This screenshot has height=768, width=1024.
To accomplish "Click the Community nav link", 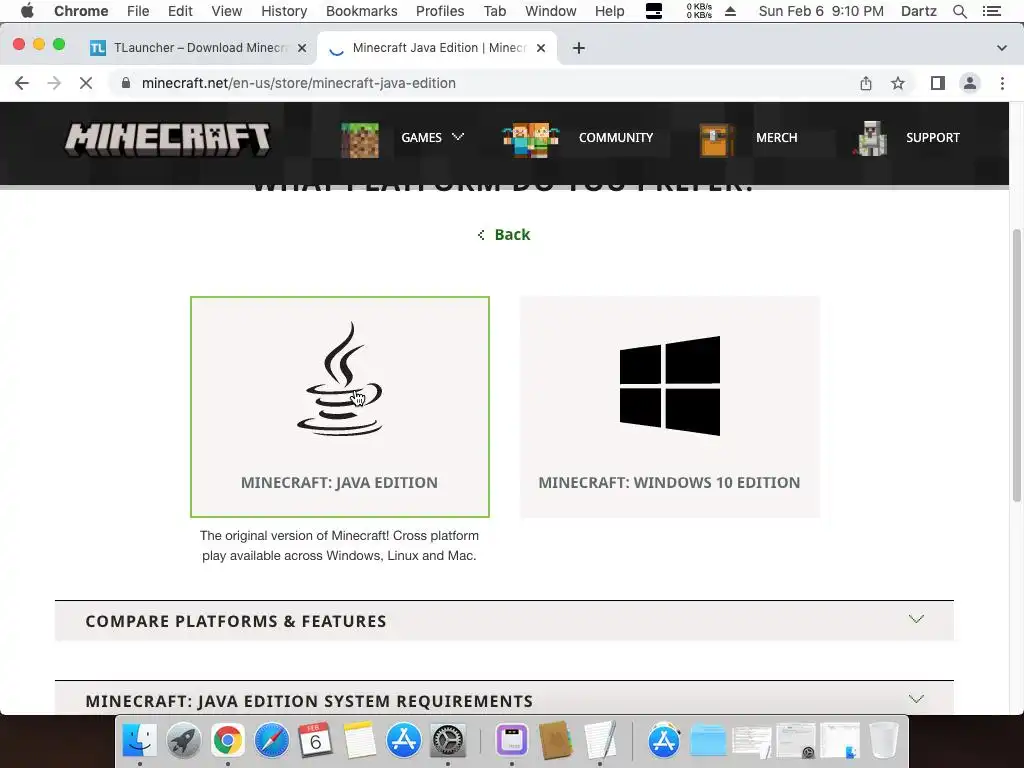I will (x=616, y=138).
